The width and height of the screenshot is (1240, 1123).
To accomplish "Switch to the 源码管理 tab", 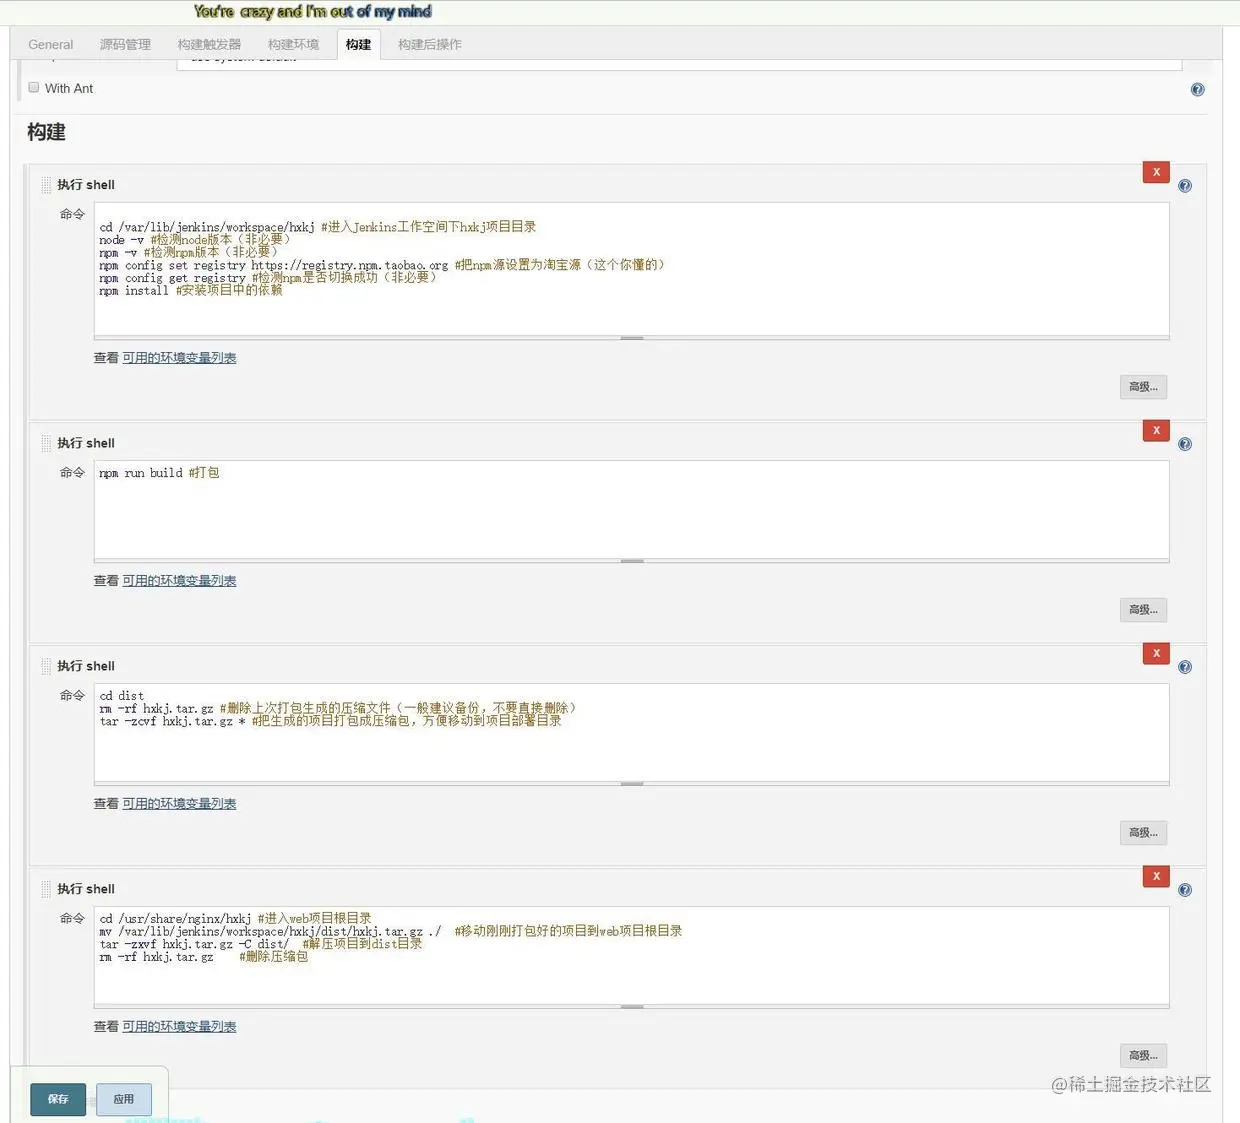I will [x=125, y=44].
